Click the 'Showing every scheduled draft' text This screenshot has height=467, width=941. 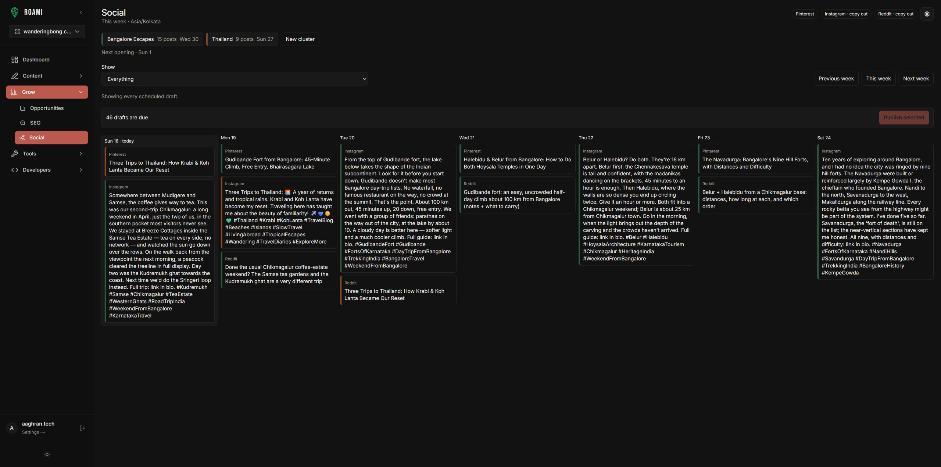coord(139,96)
